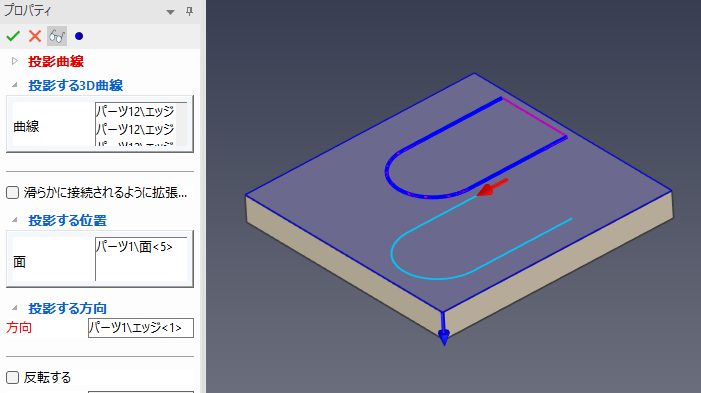Enable 滑らかに接続されるように拡張 checkbox

point(13,193)
